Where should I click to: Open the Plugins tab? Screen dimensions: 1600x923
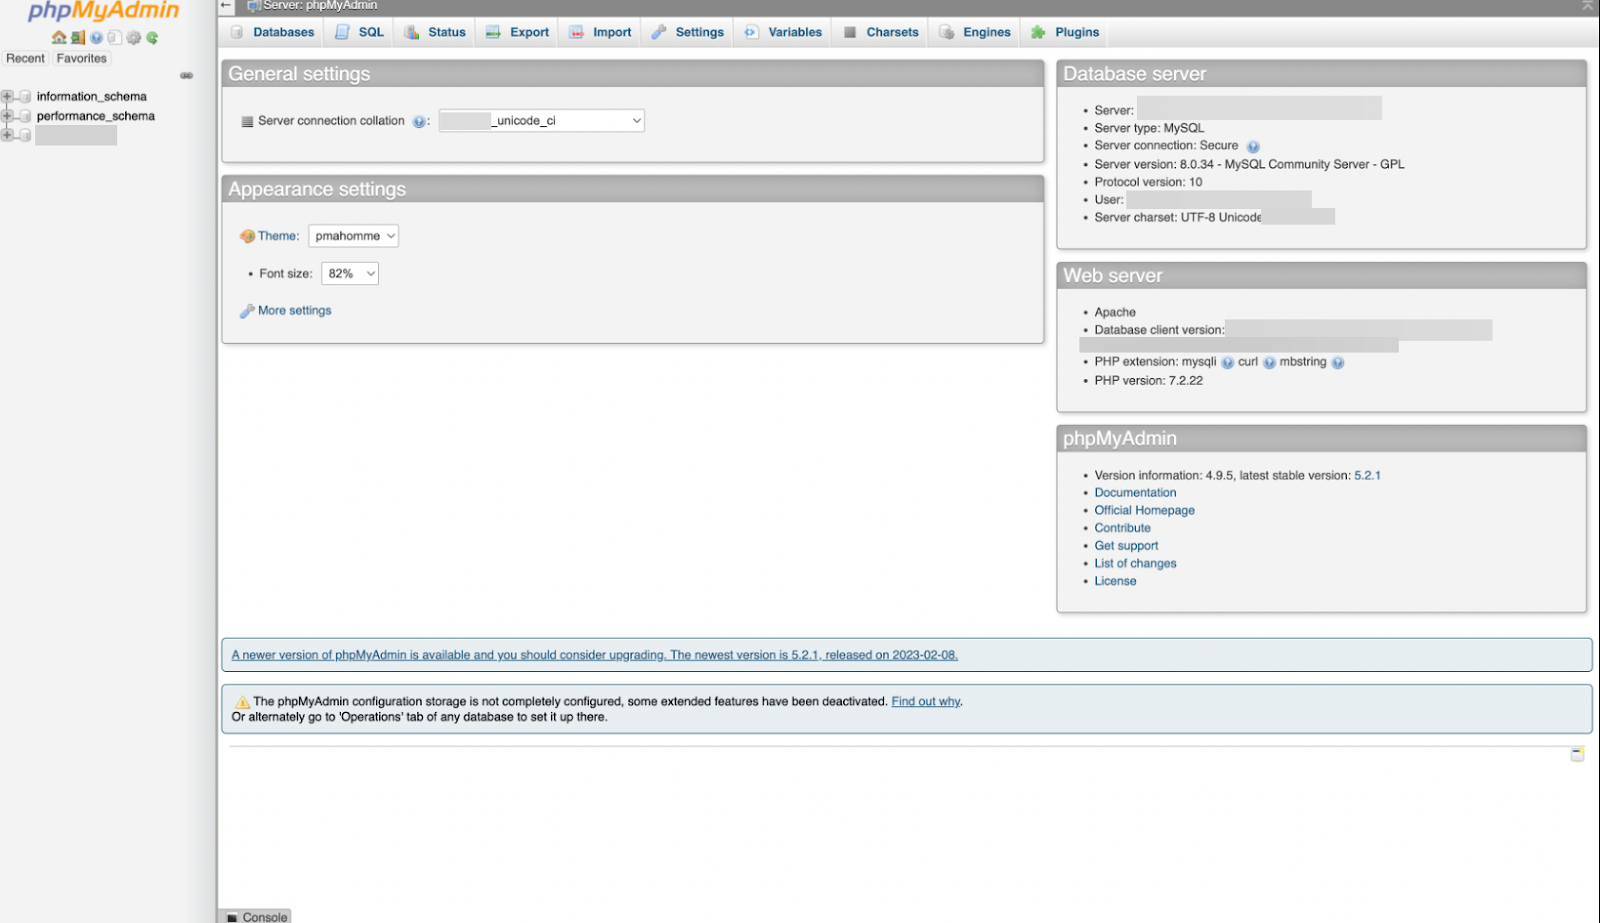coord(1065,32)
